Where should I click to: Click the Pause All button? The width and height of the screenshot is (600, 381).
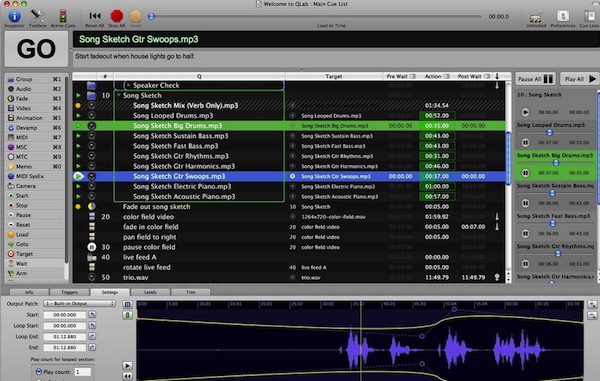pyautogui.click(x=535, y=79)
